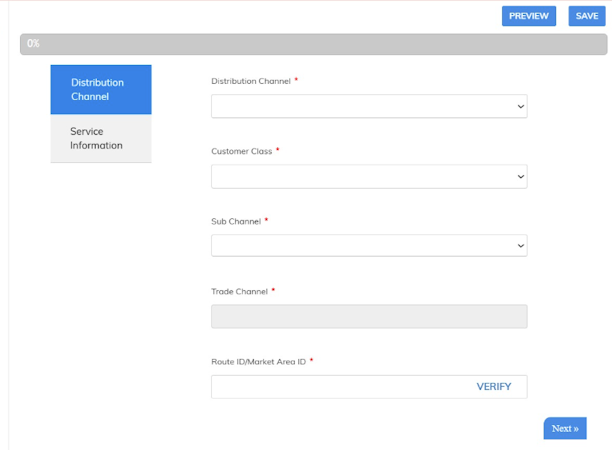Go forward with the Next » button

[x=565, y=428]
